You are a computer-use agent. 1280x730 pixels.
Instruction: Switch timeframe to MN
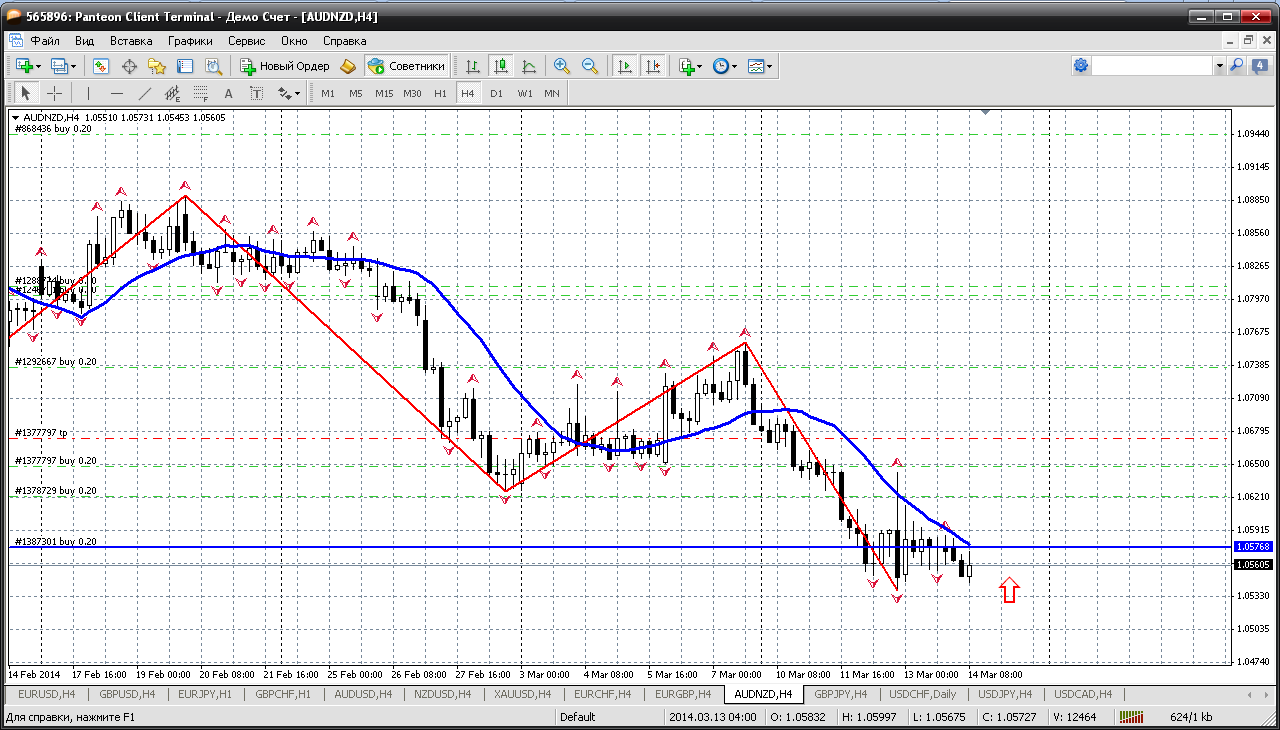[552, 93]
